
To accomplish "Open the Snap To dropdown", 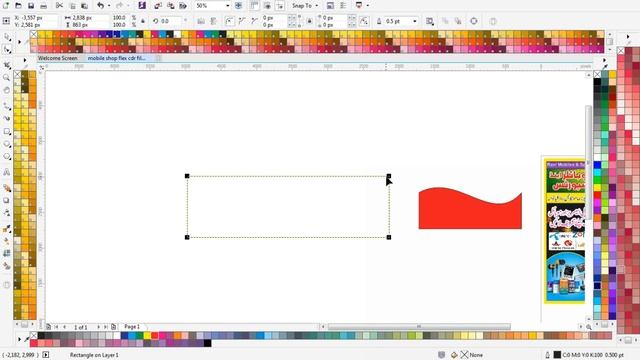I will [x=304, y=6].
